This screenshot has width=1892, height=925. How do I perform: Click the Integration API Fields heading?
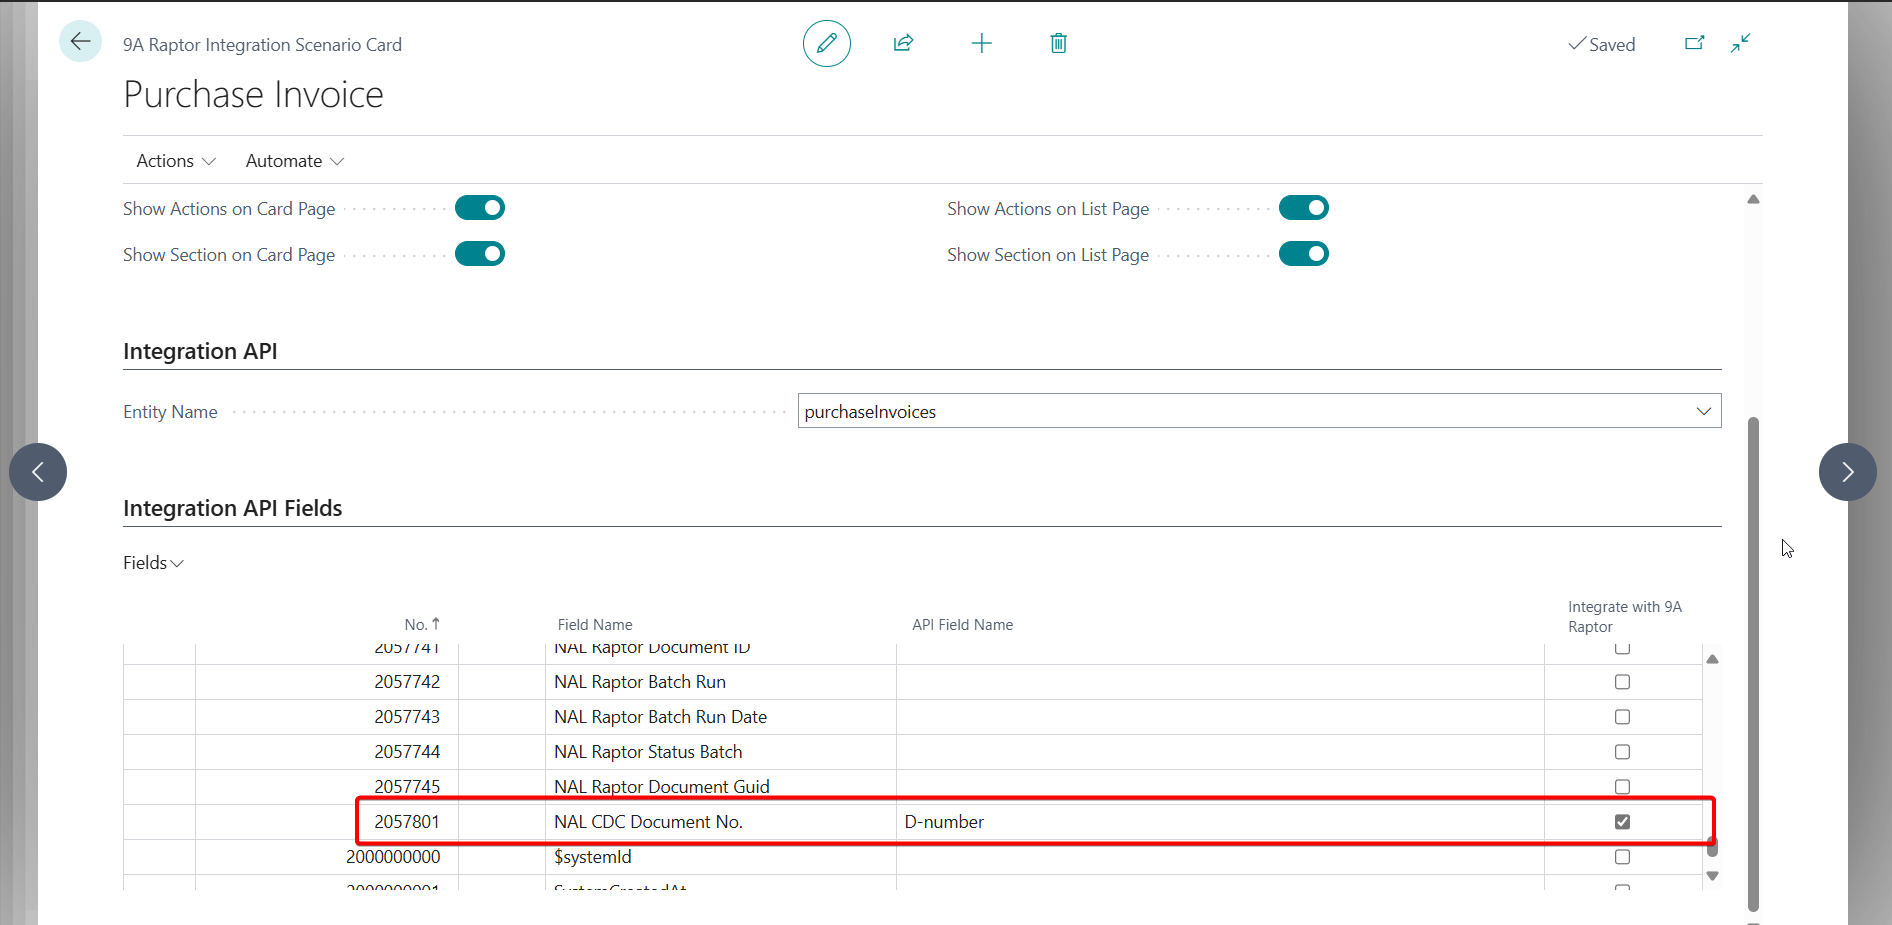232,508
